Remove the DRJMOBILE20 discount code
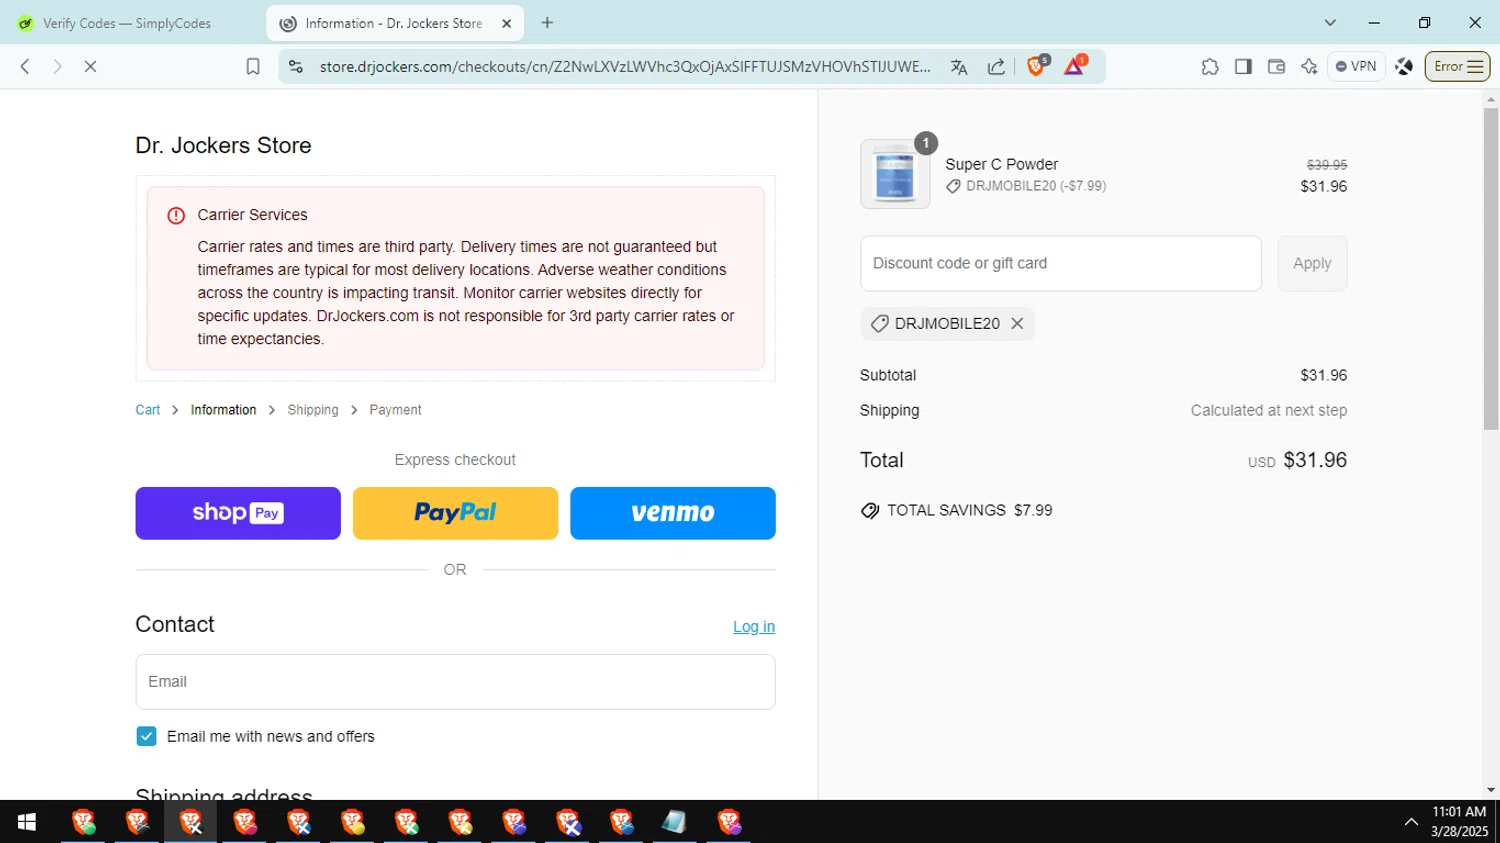The image size is (1500, 843). (x=1017, y=323)
